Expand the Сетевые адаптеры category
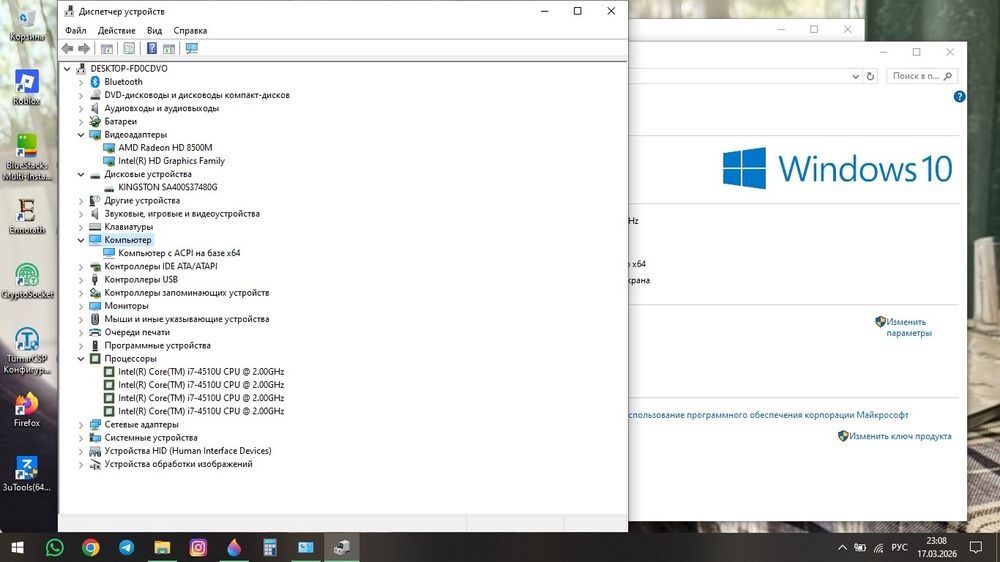This screenshot has width=1000, height=562. [81, 425]
